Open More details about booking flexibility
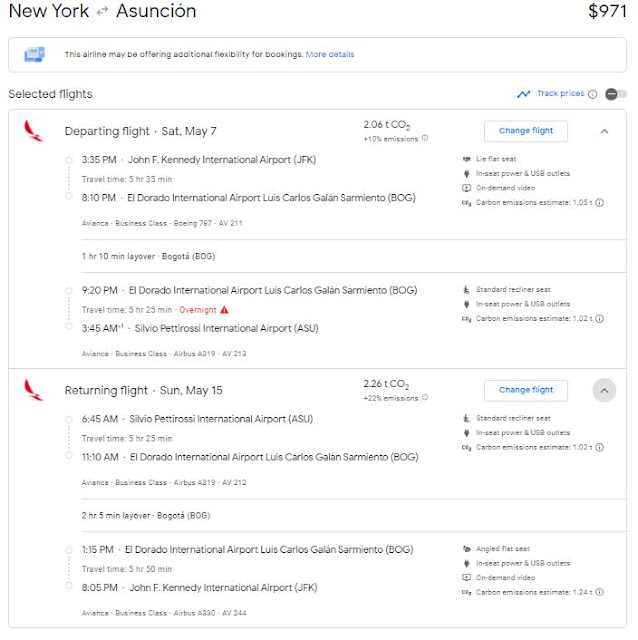638x640 pixels. point(330,54)
